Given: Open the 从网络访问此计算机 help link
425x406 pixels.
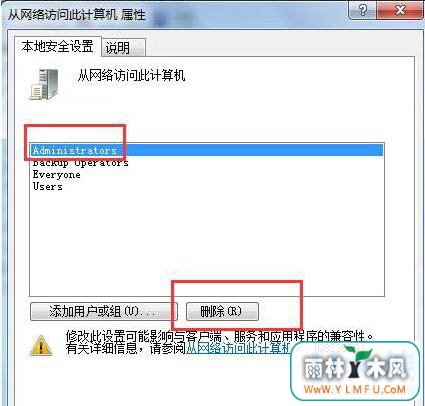Looking at the screenshot, I should (x=238, y=348).
